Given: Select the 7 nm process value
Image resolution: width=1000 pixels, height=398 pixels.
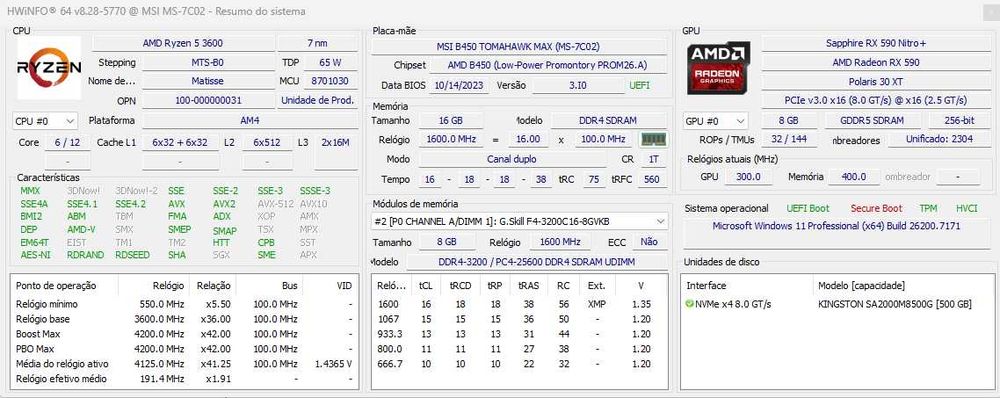Looking at the screenshot, I should (x=317, y=43).
